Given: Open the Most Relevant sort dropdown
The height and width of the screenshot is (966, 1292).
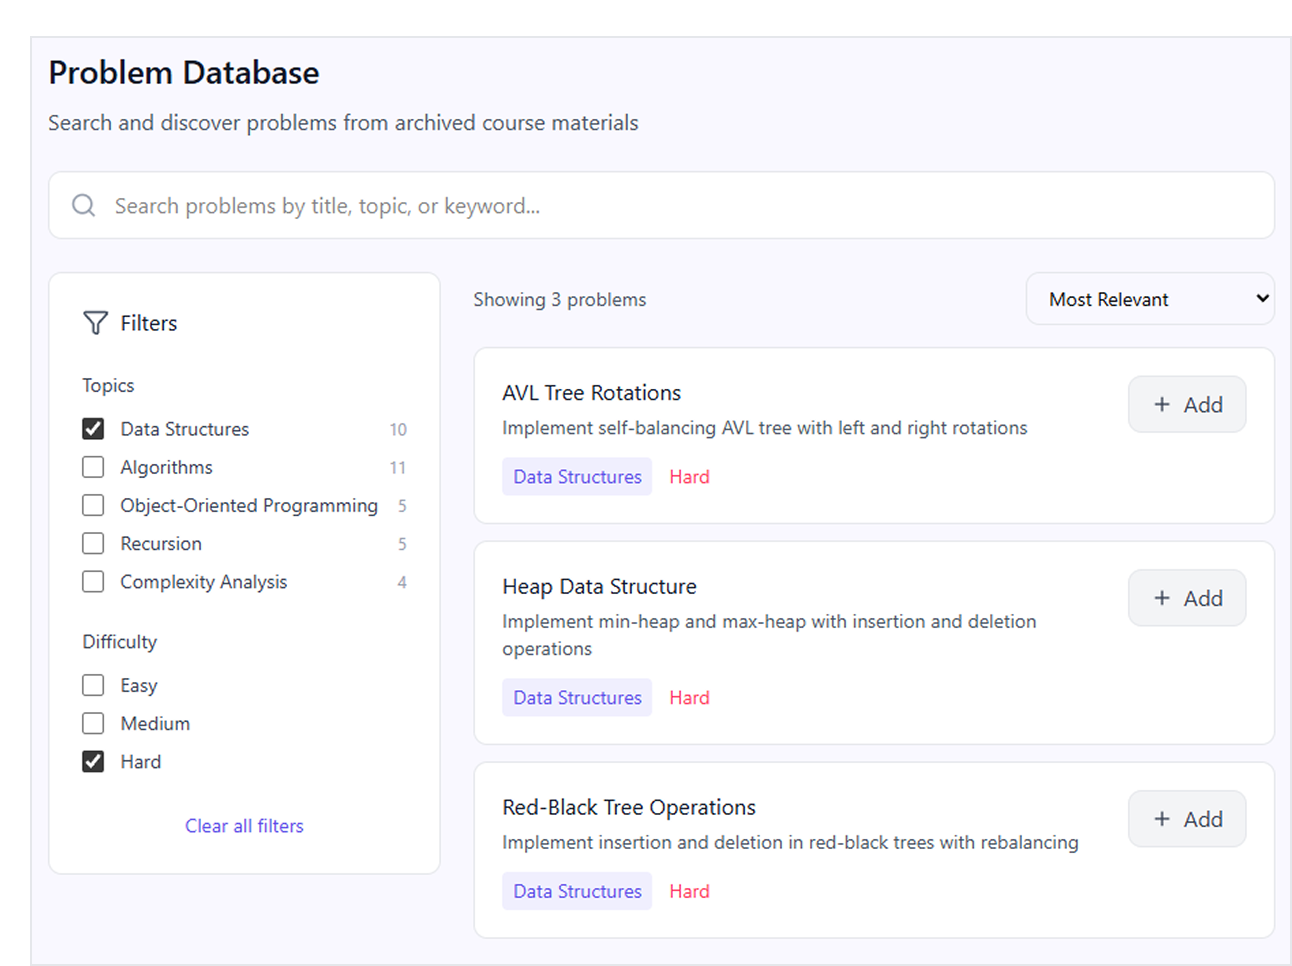Looking at the screenshot, I should tap(1150, 299).
